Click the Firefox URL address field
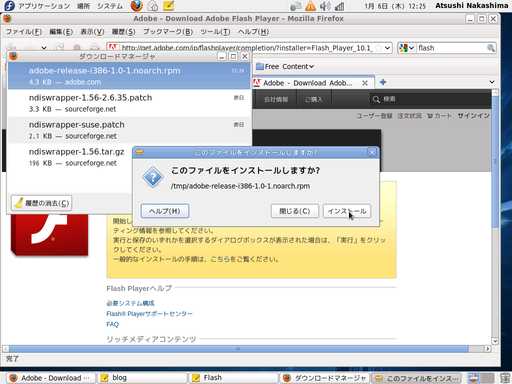 [x=247, y=48]
